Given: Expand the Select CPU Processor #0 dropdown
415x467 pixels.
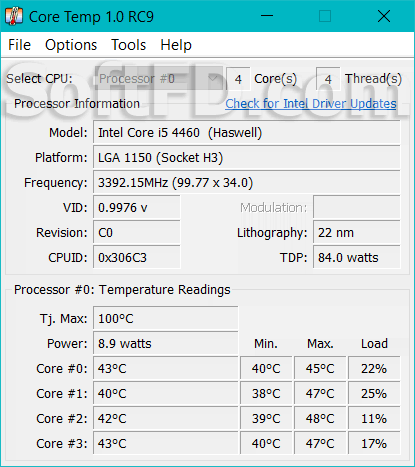Looking at the screenshot, I should click(159, 79).
